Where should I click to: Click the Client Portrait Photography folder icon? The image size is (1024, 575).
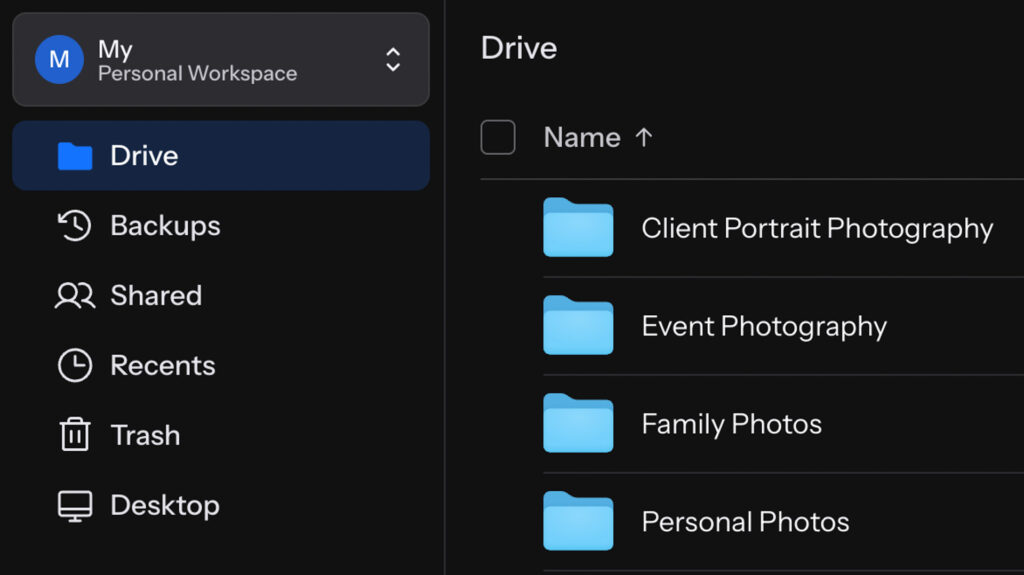pyautogui.click(x=578, y=227)
